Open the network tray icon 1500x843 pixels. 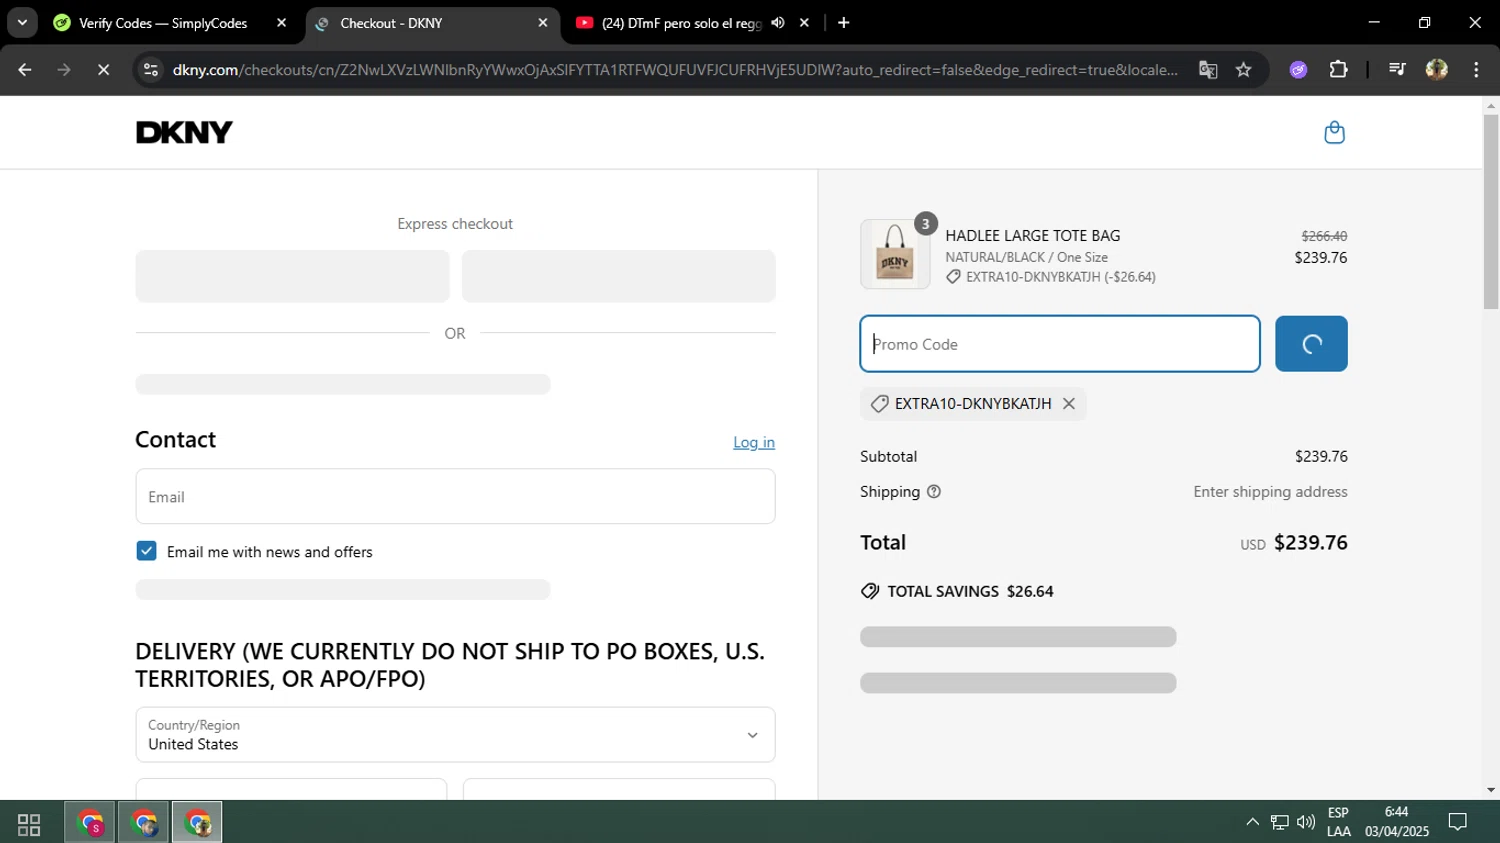click(x=1279, y=822)
